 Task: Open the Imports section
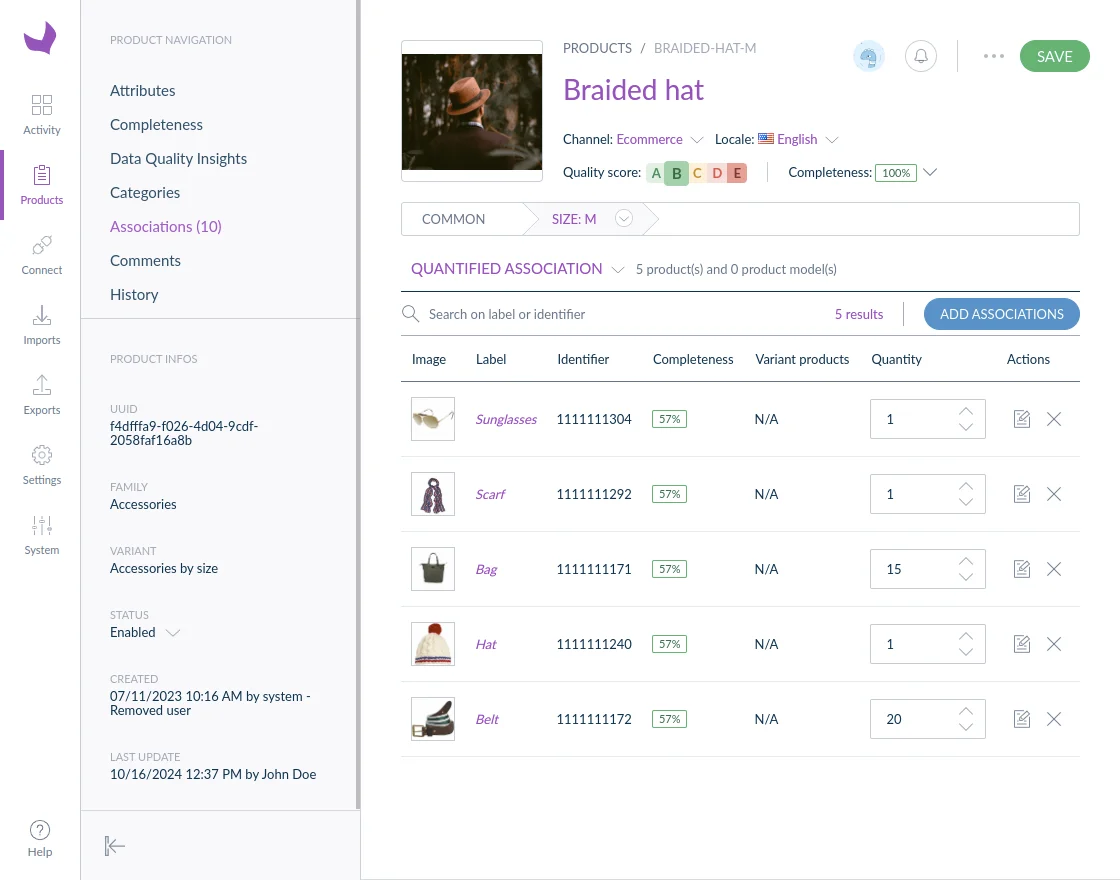tap(41, 322)
